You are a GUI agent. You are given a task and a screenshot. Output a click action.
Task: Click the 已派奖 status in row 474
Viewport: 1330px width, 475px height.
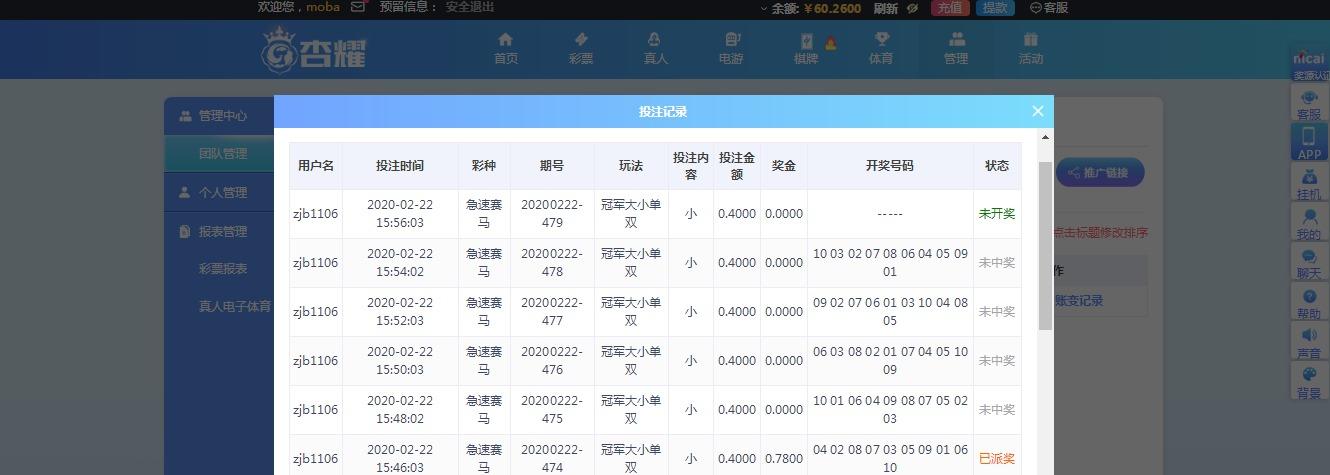[x=997, y=459]
